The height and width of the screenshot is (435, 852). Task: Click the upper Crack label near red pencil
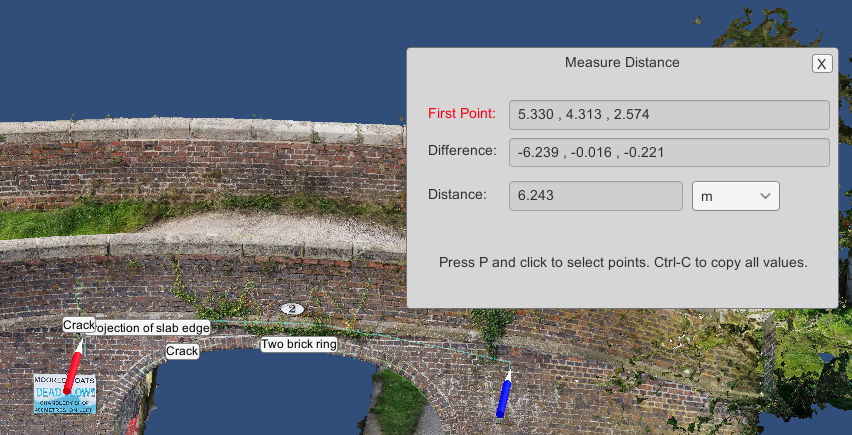point(79,325)
